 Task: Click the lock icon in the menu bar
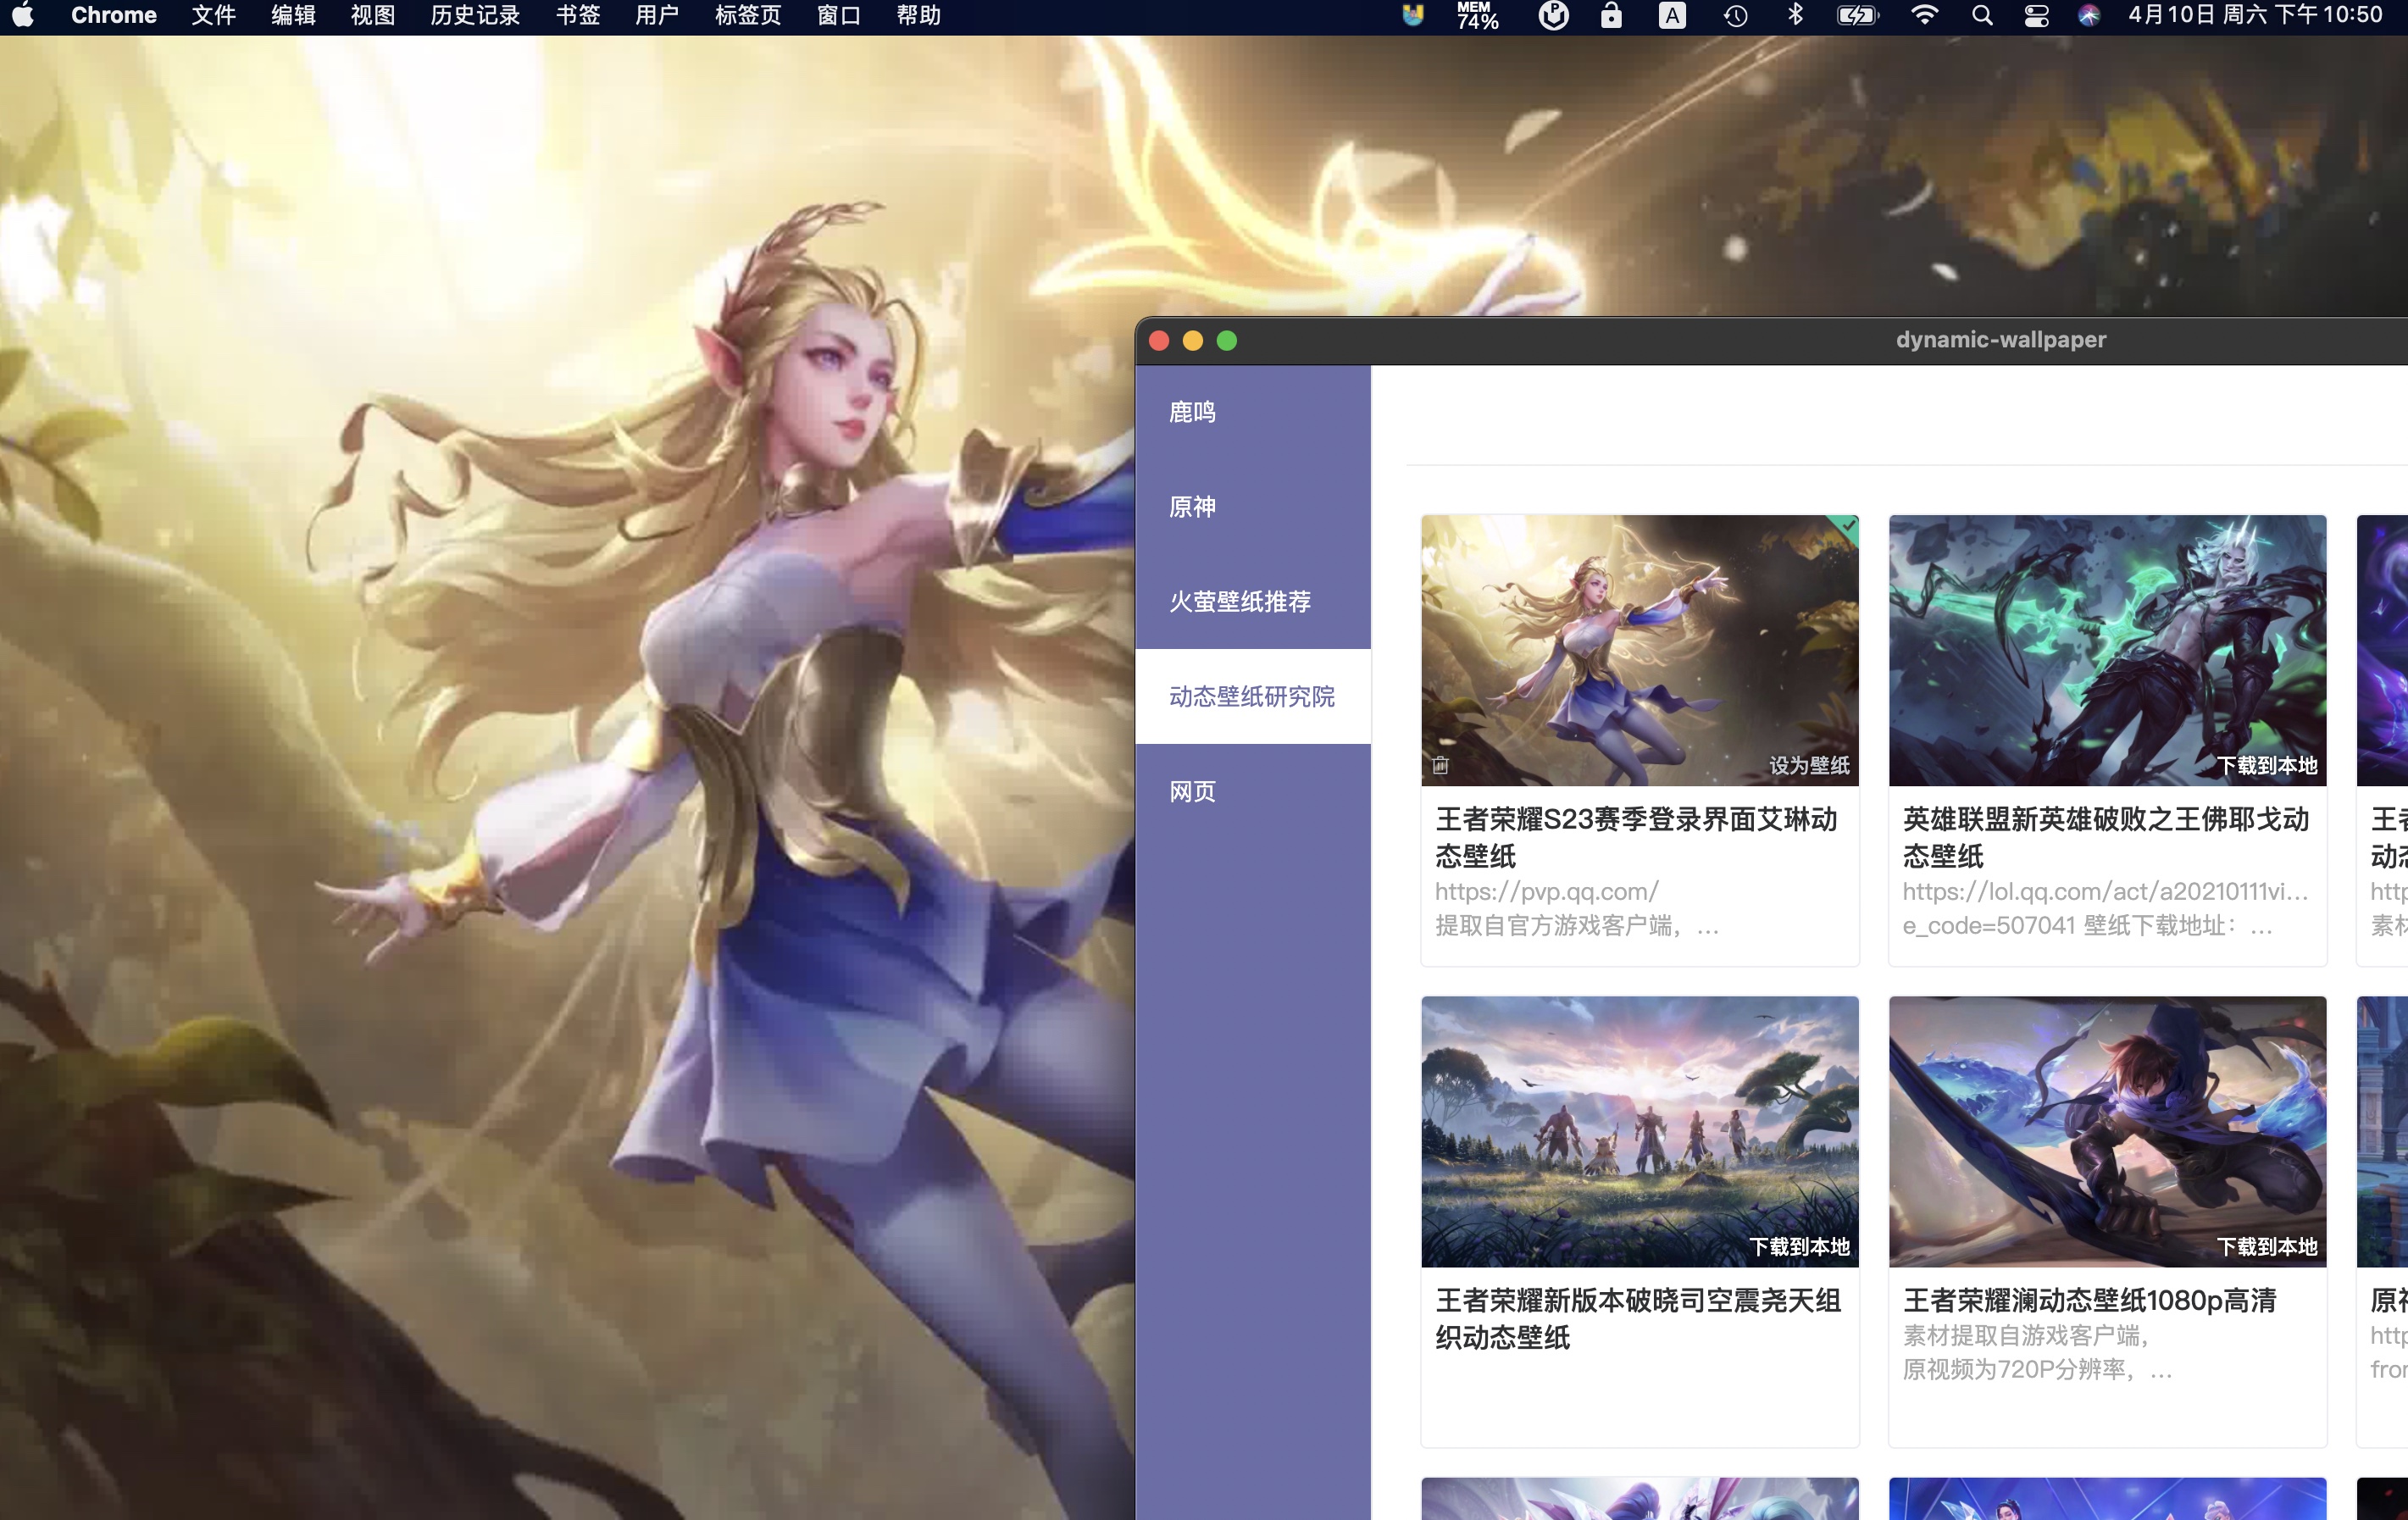1611,15
